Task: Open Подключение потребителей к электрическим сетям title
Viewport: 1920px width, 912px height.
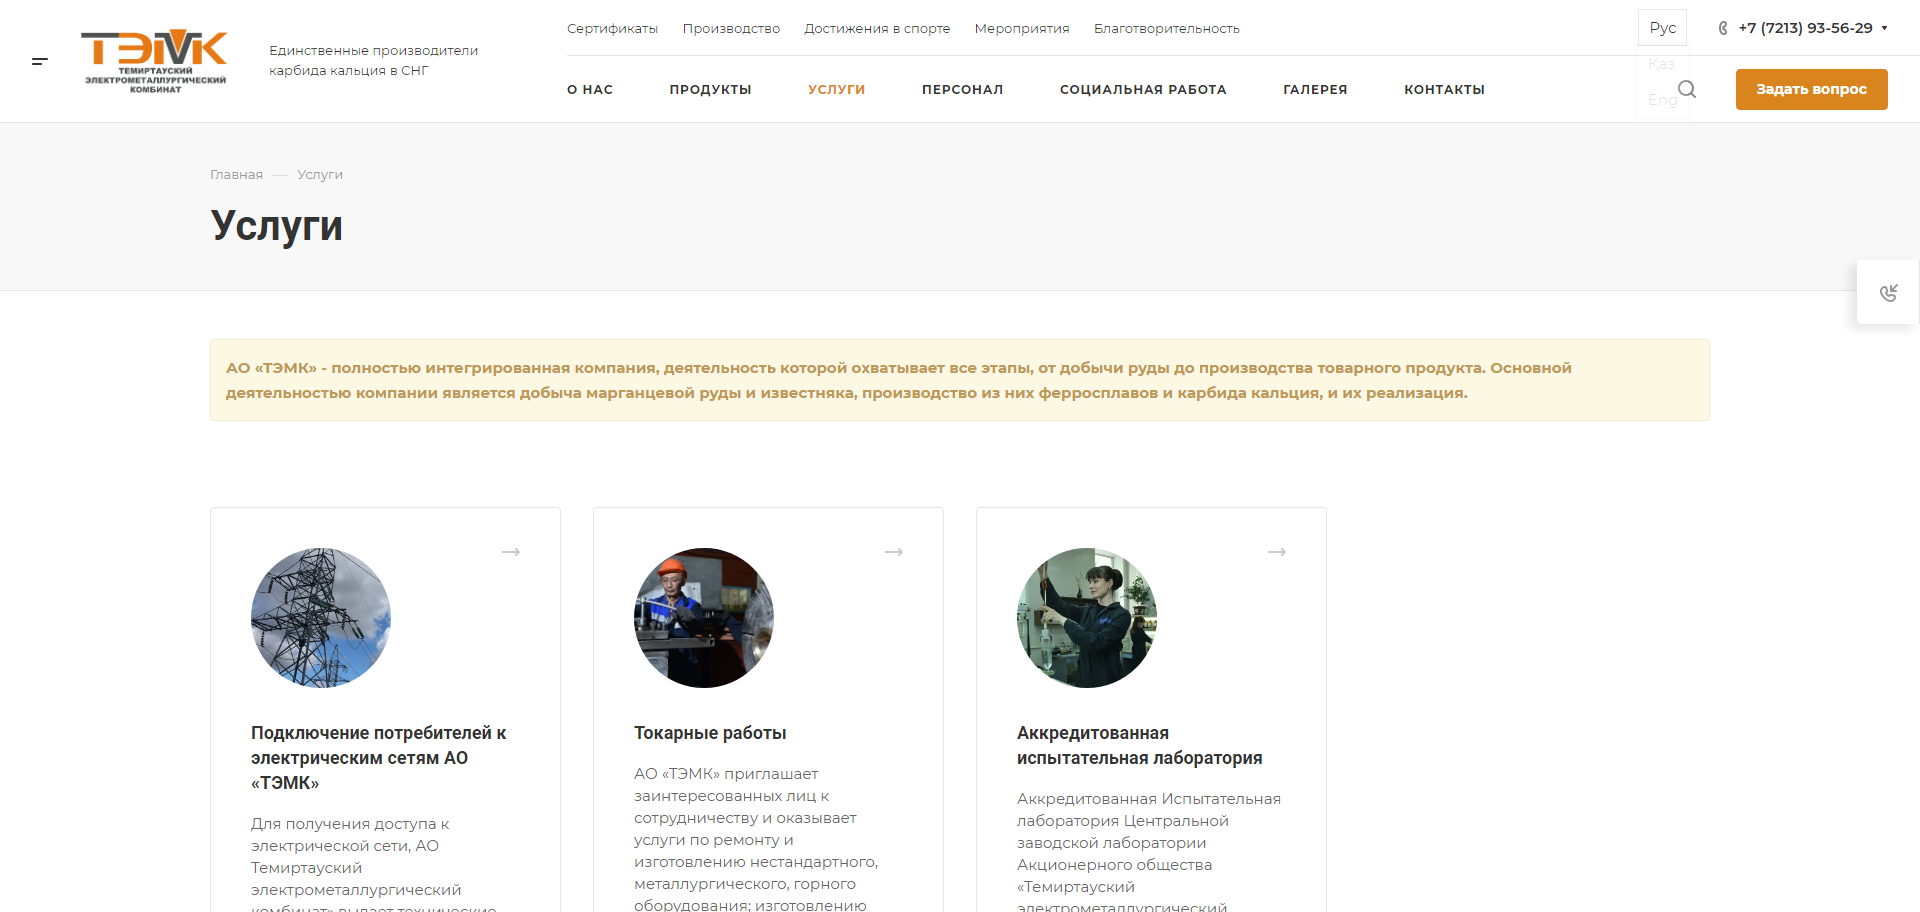Action: coord(379,758)
